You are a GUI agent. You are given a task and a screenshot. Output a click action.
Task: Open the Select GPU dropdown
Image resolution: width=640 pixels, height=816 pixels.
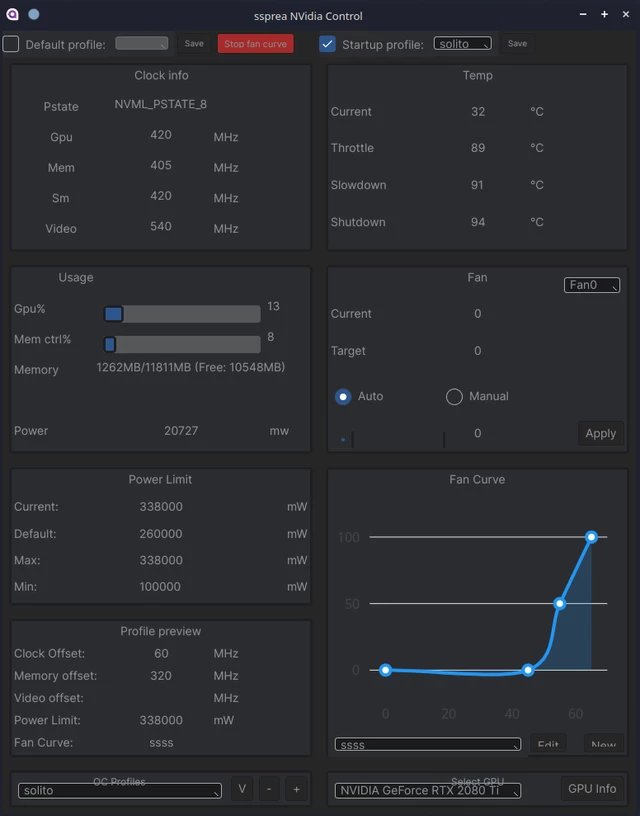[427, 789]
